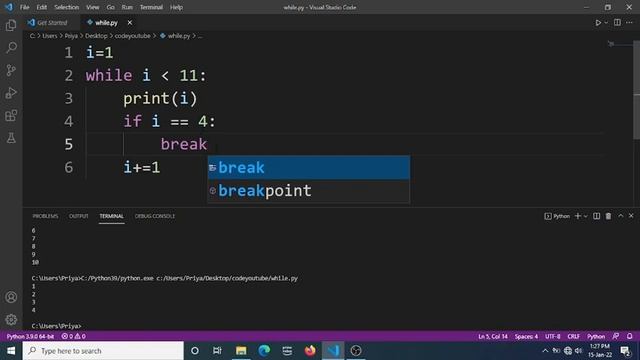Expand the run button dropdown arrow
Viewport: 640px width, 360px height.
606,23
